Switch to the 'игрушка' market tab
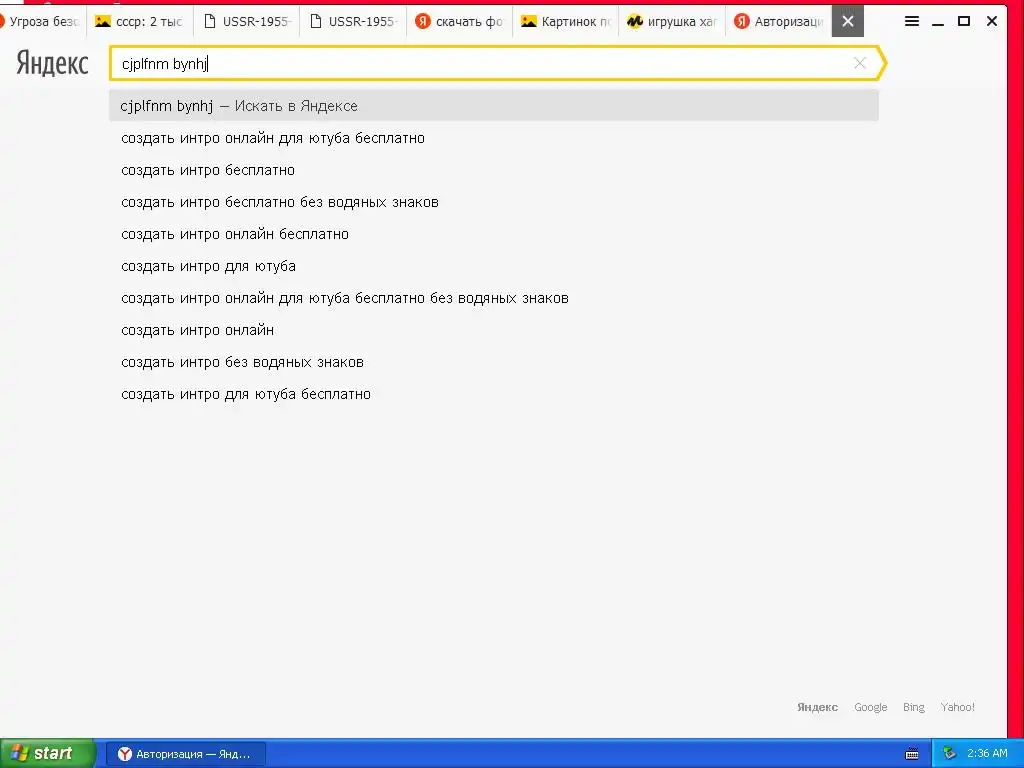Image resolution: width=1024 pixels, height=768 pixels. [672, 22]
